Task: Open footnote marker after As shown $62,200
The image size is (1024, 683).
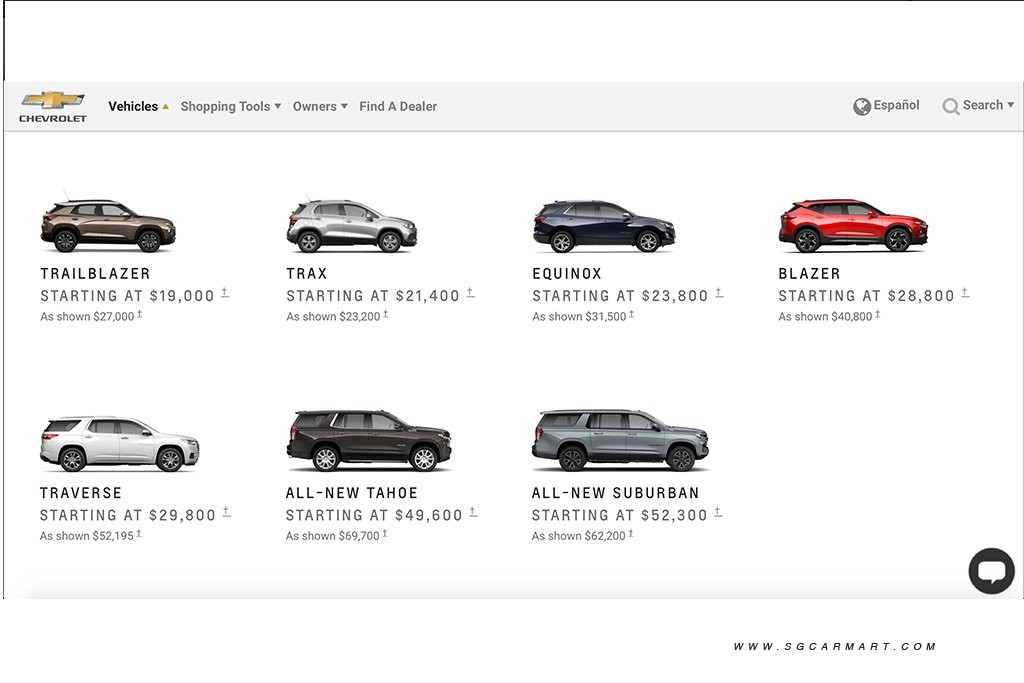Action: tap(631, 534)
